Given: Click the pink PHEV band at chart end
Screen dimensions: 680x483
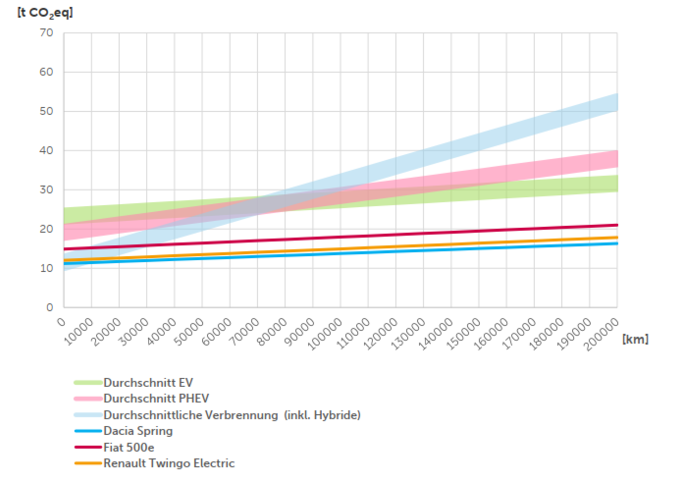Looking at the screenshot, I should pyautogui.click(x=609, y=159).
